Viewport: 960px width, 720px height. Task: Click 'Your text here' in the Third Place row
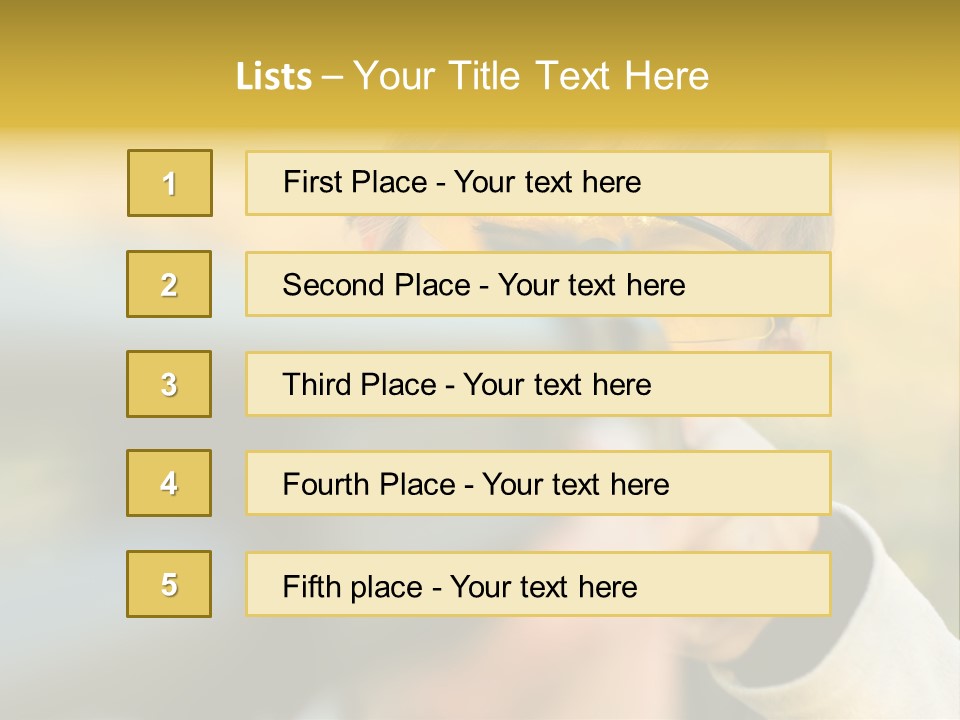coord(557,385)
